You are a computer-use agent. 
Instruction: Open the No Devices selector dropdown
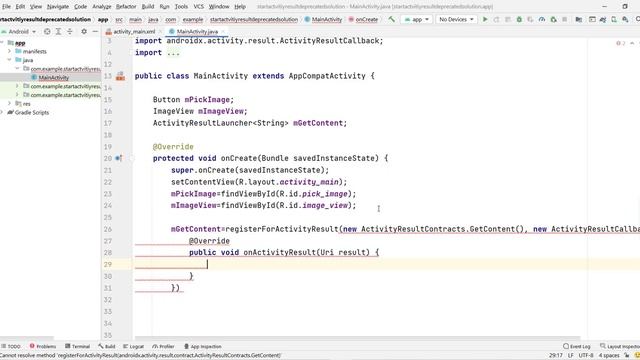(x=456, y=19)
